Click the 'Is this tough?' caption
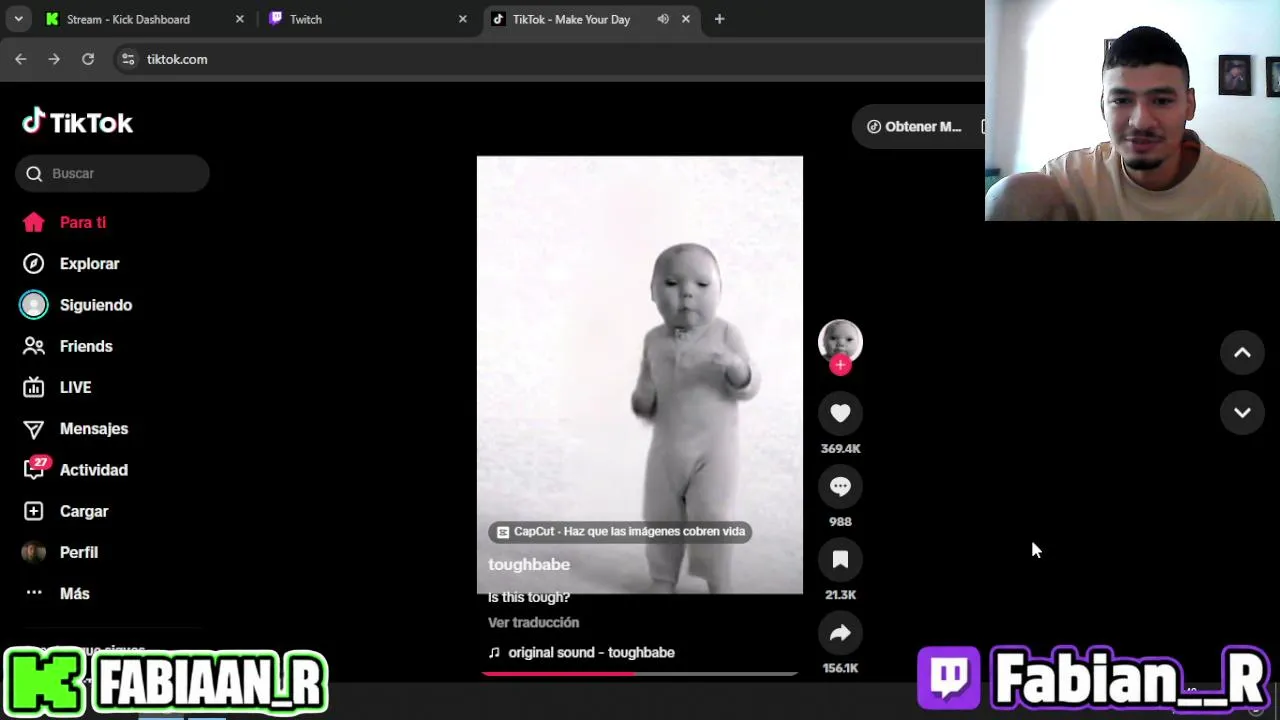This screenshot has height=720, width=1280. (529, 597)
